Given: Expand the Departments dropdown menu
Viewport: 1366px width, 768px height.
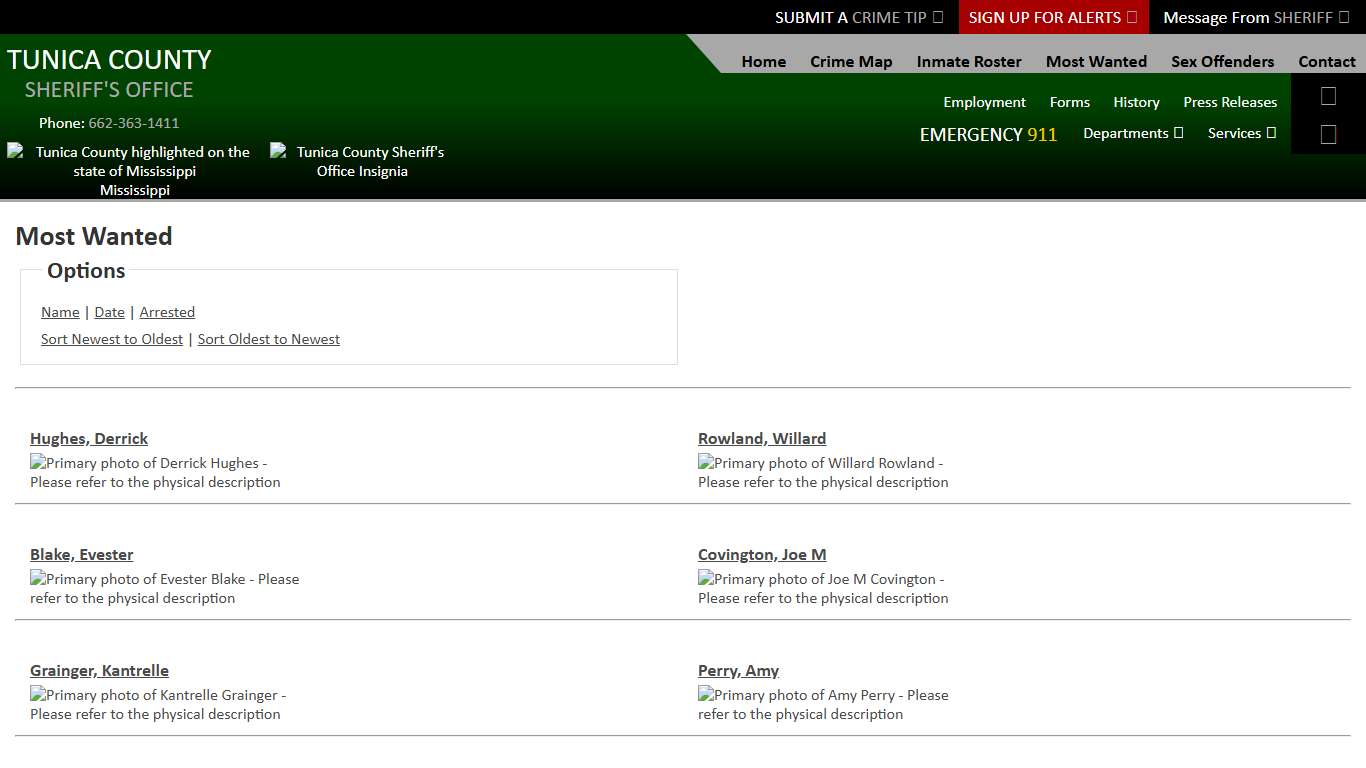Looking at the screenshot, I should (x=1132, y=133).
